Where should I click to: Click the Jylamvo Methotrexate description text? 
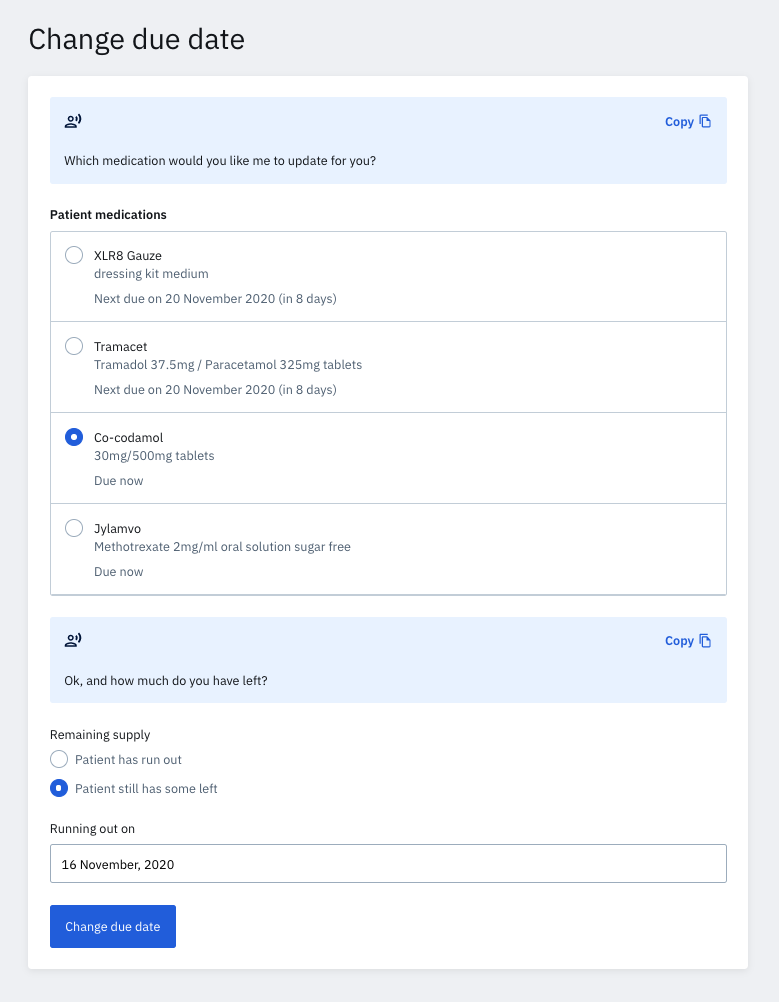tap(222, 546)
